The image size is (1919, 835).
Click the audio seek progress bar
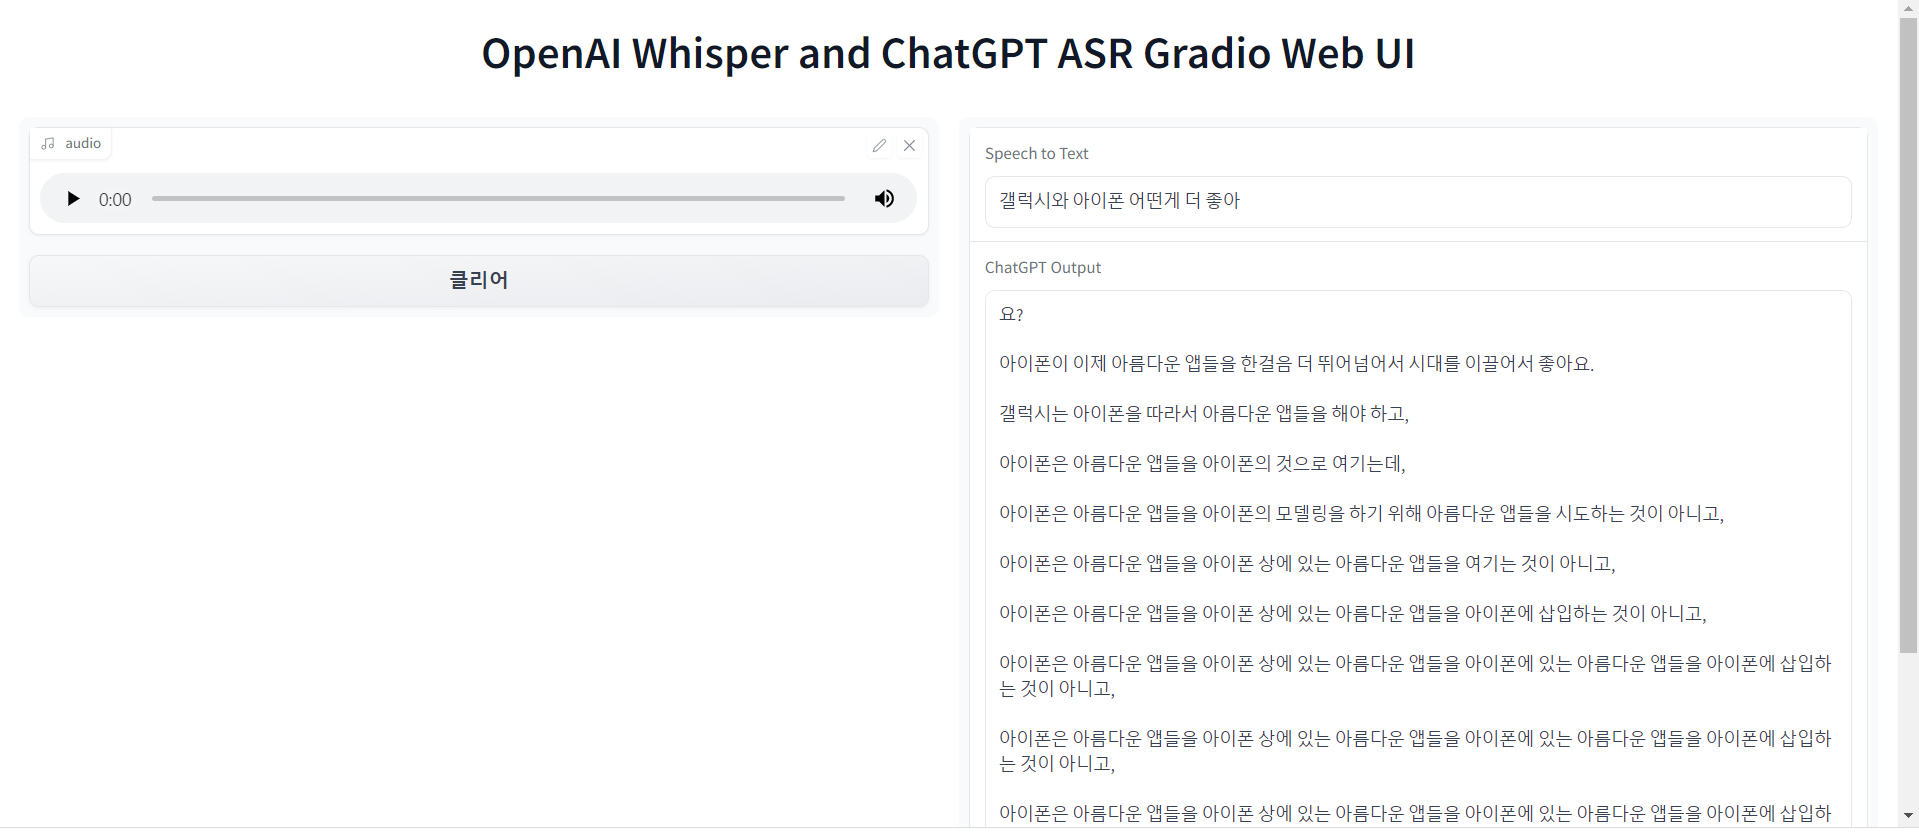(498, 199)
